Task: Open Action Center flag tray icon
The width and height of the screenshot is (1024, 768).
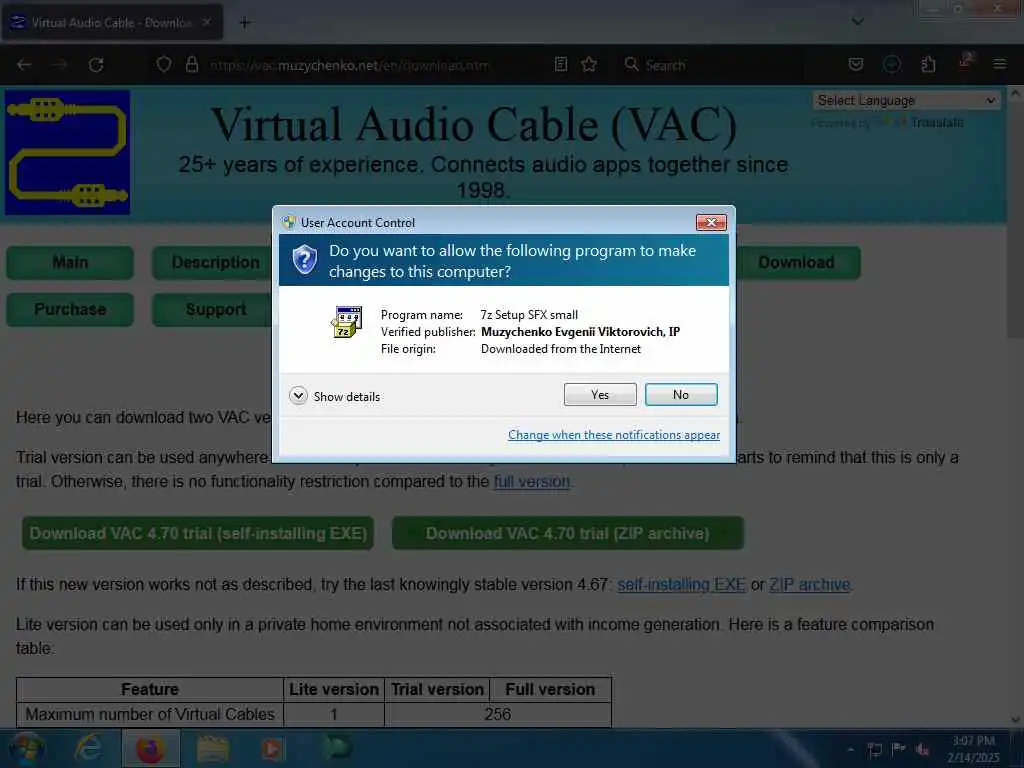Action: (899, 750)
